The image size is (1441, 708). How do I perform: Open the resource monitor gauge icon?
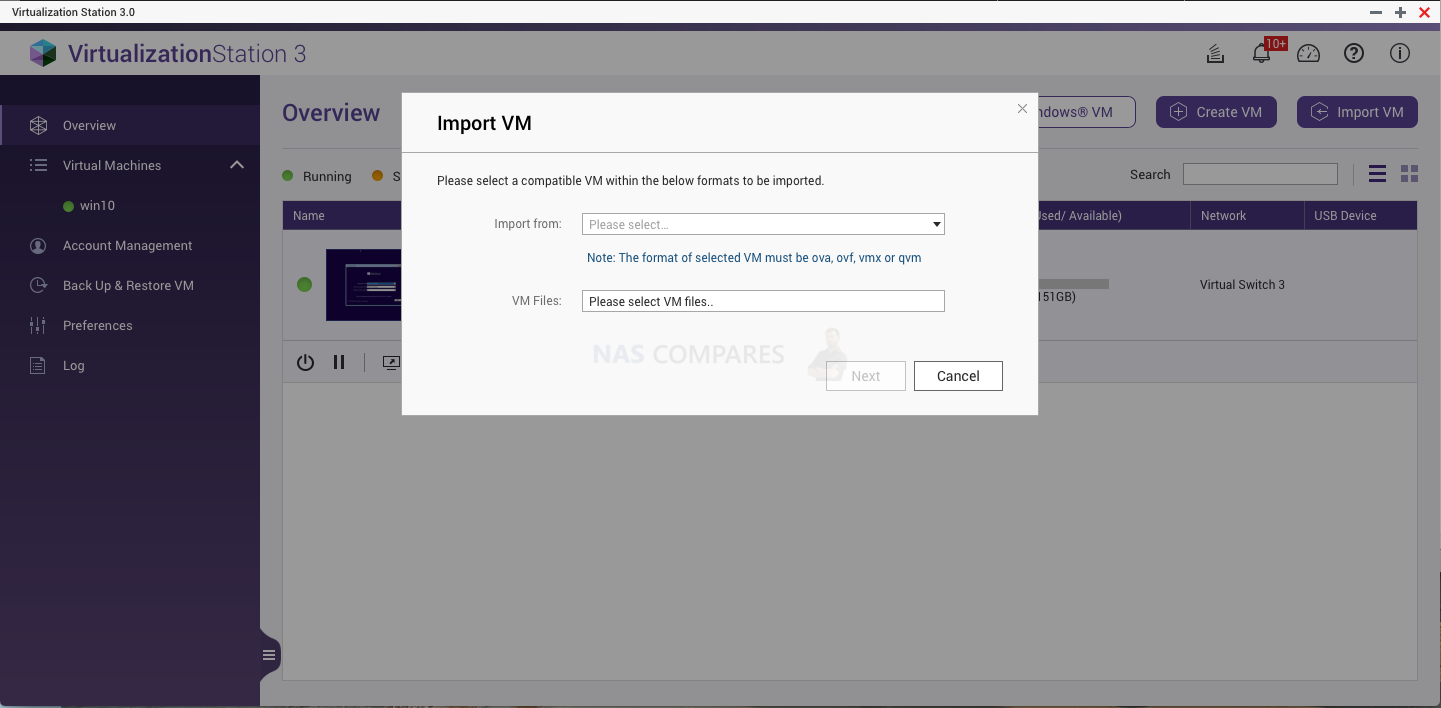click(x=1308, y=54)
